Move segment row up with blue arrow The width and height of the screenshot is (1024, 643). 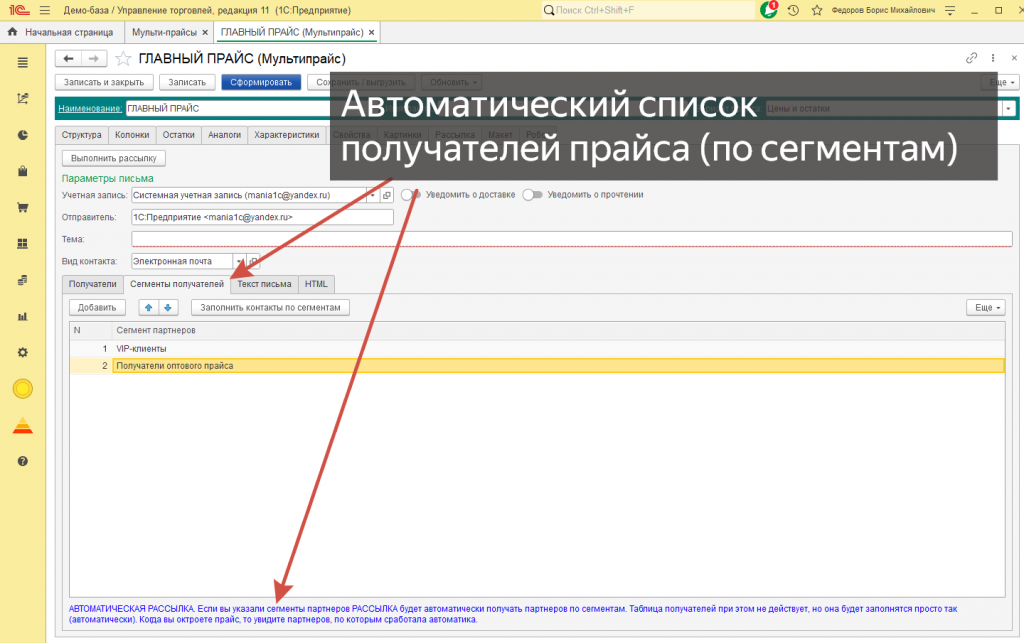click(x=148, y=307)
